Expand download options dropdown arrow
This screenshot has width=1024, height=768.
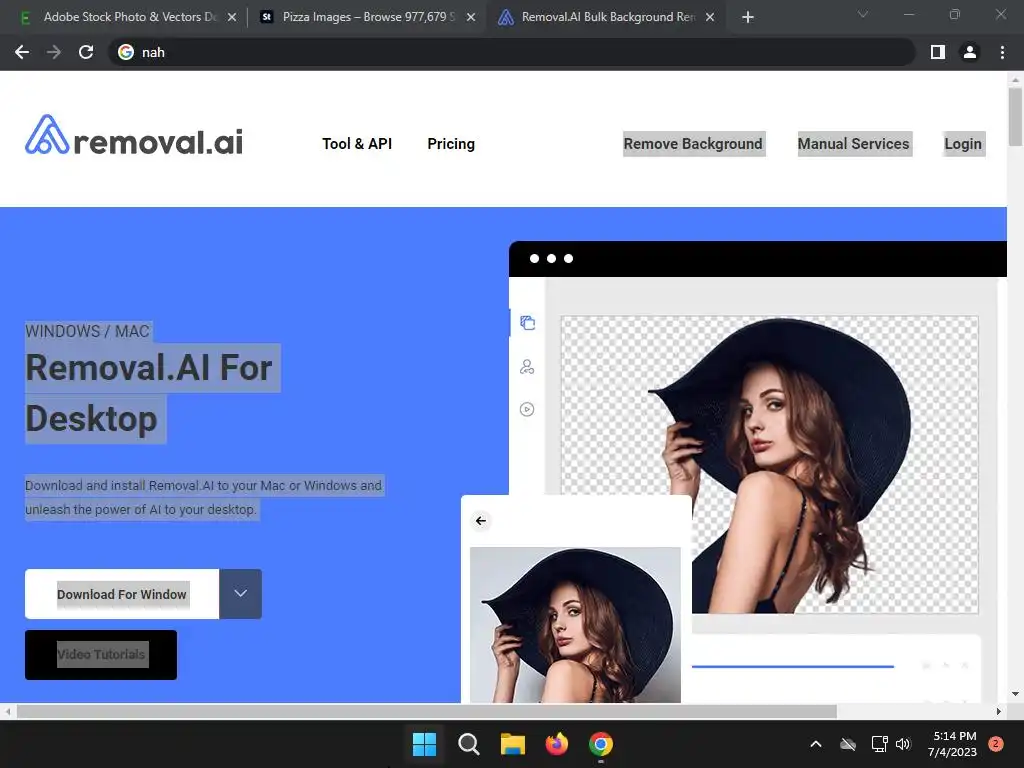[x=240, y=594]
